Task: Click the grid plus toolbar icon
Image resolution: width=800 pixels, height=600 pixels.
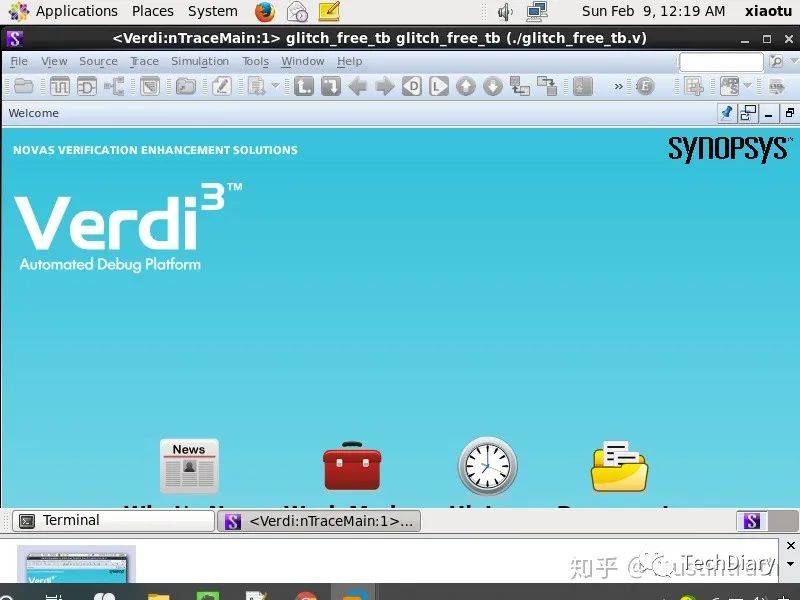Action: click(694, 86)
